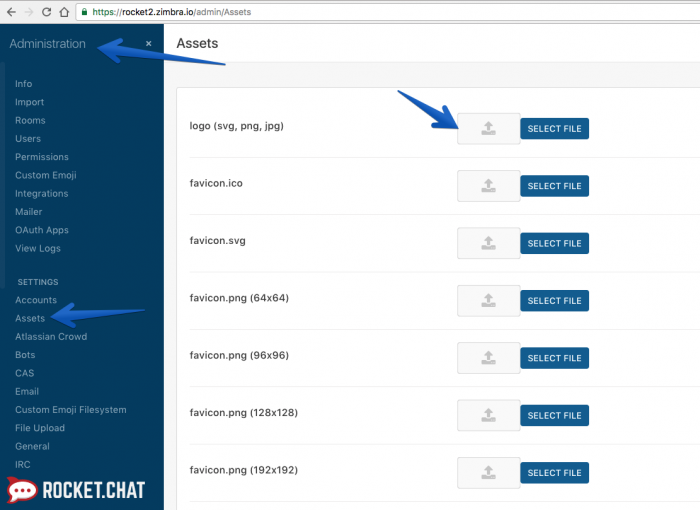This screenshot has width=700, height=510.
Task: Click upload icon for favicon.png (128x128)
Action: pyautogui.click(x=488, y=415)
